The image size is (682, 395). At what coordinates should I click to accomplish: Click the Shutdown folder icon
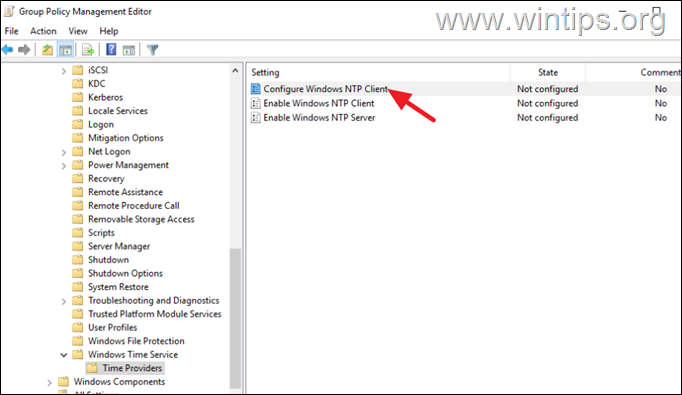(x=77, y=260)
